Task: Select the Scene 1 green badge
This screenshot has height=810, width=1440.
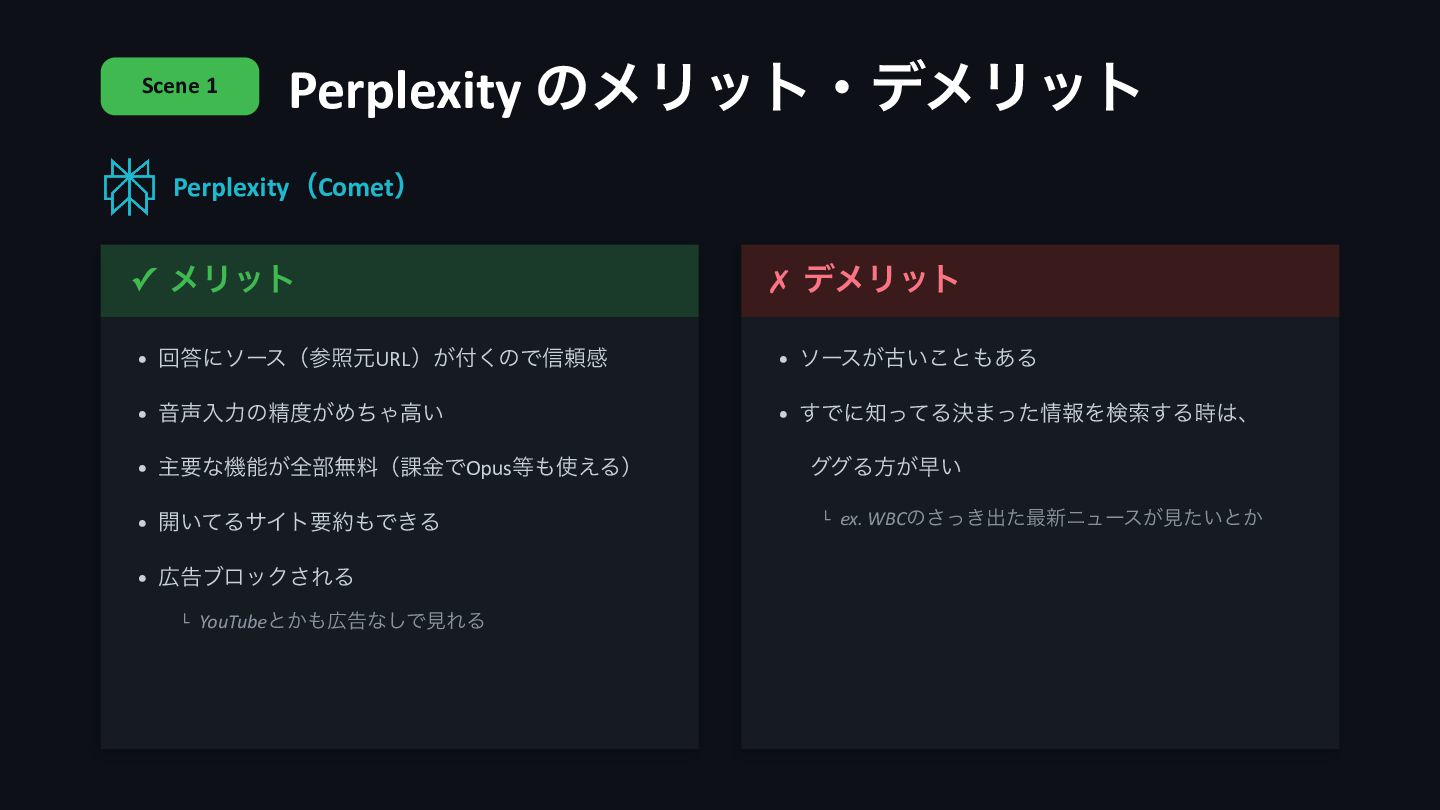Action: [x=180, y=86]
